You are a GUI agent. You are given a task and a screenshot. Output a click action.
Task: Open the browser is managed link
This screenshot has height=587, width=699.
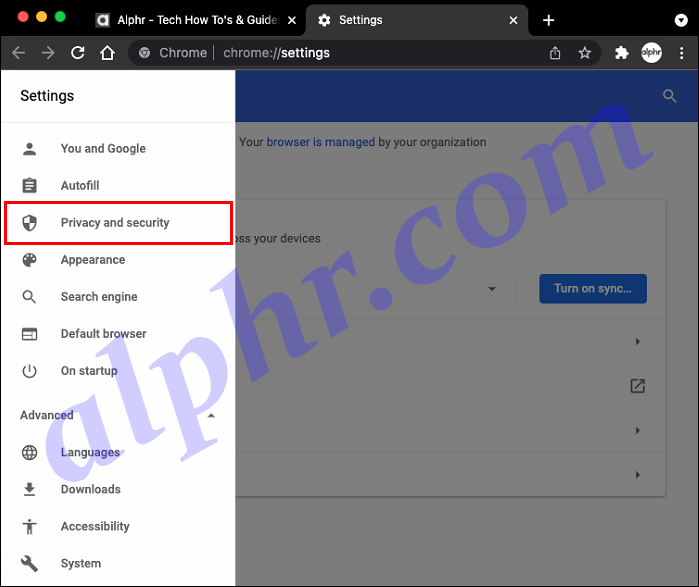(x=321, y=142)
